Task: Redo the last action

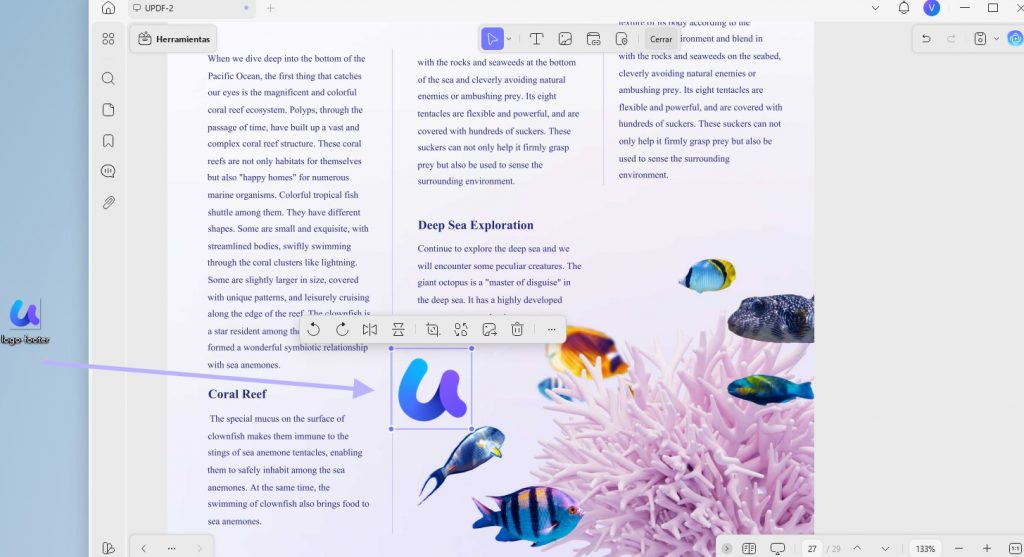Action: point(952,39)
